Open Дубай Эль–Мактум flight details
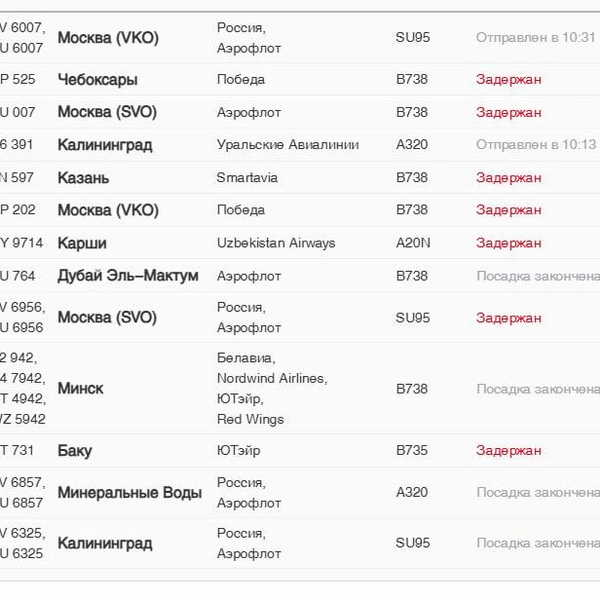This screenshot has height=600, width=600. pos(128,276)
